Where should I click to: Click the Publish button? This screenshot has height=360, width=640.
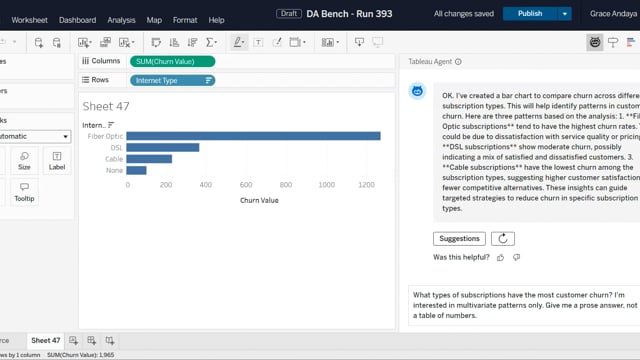click(530, 14)
